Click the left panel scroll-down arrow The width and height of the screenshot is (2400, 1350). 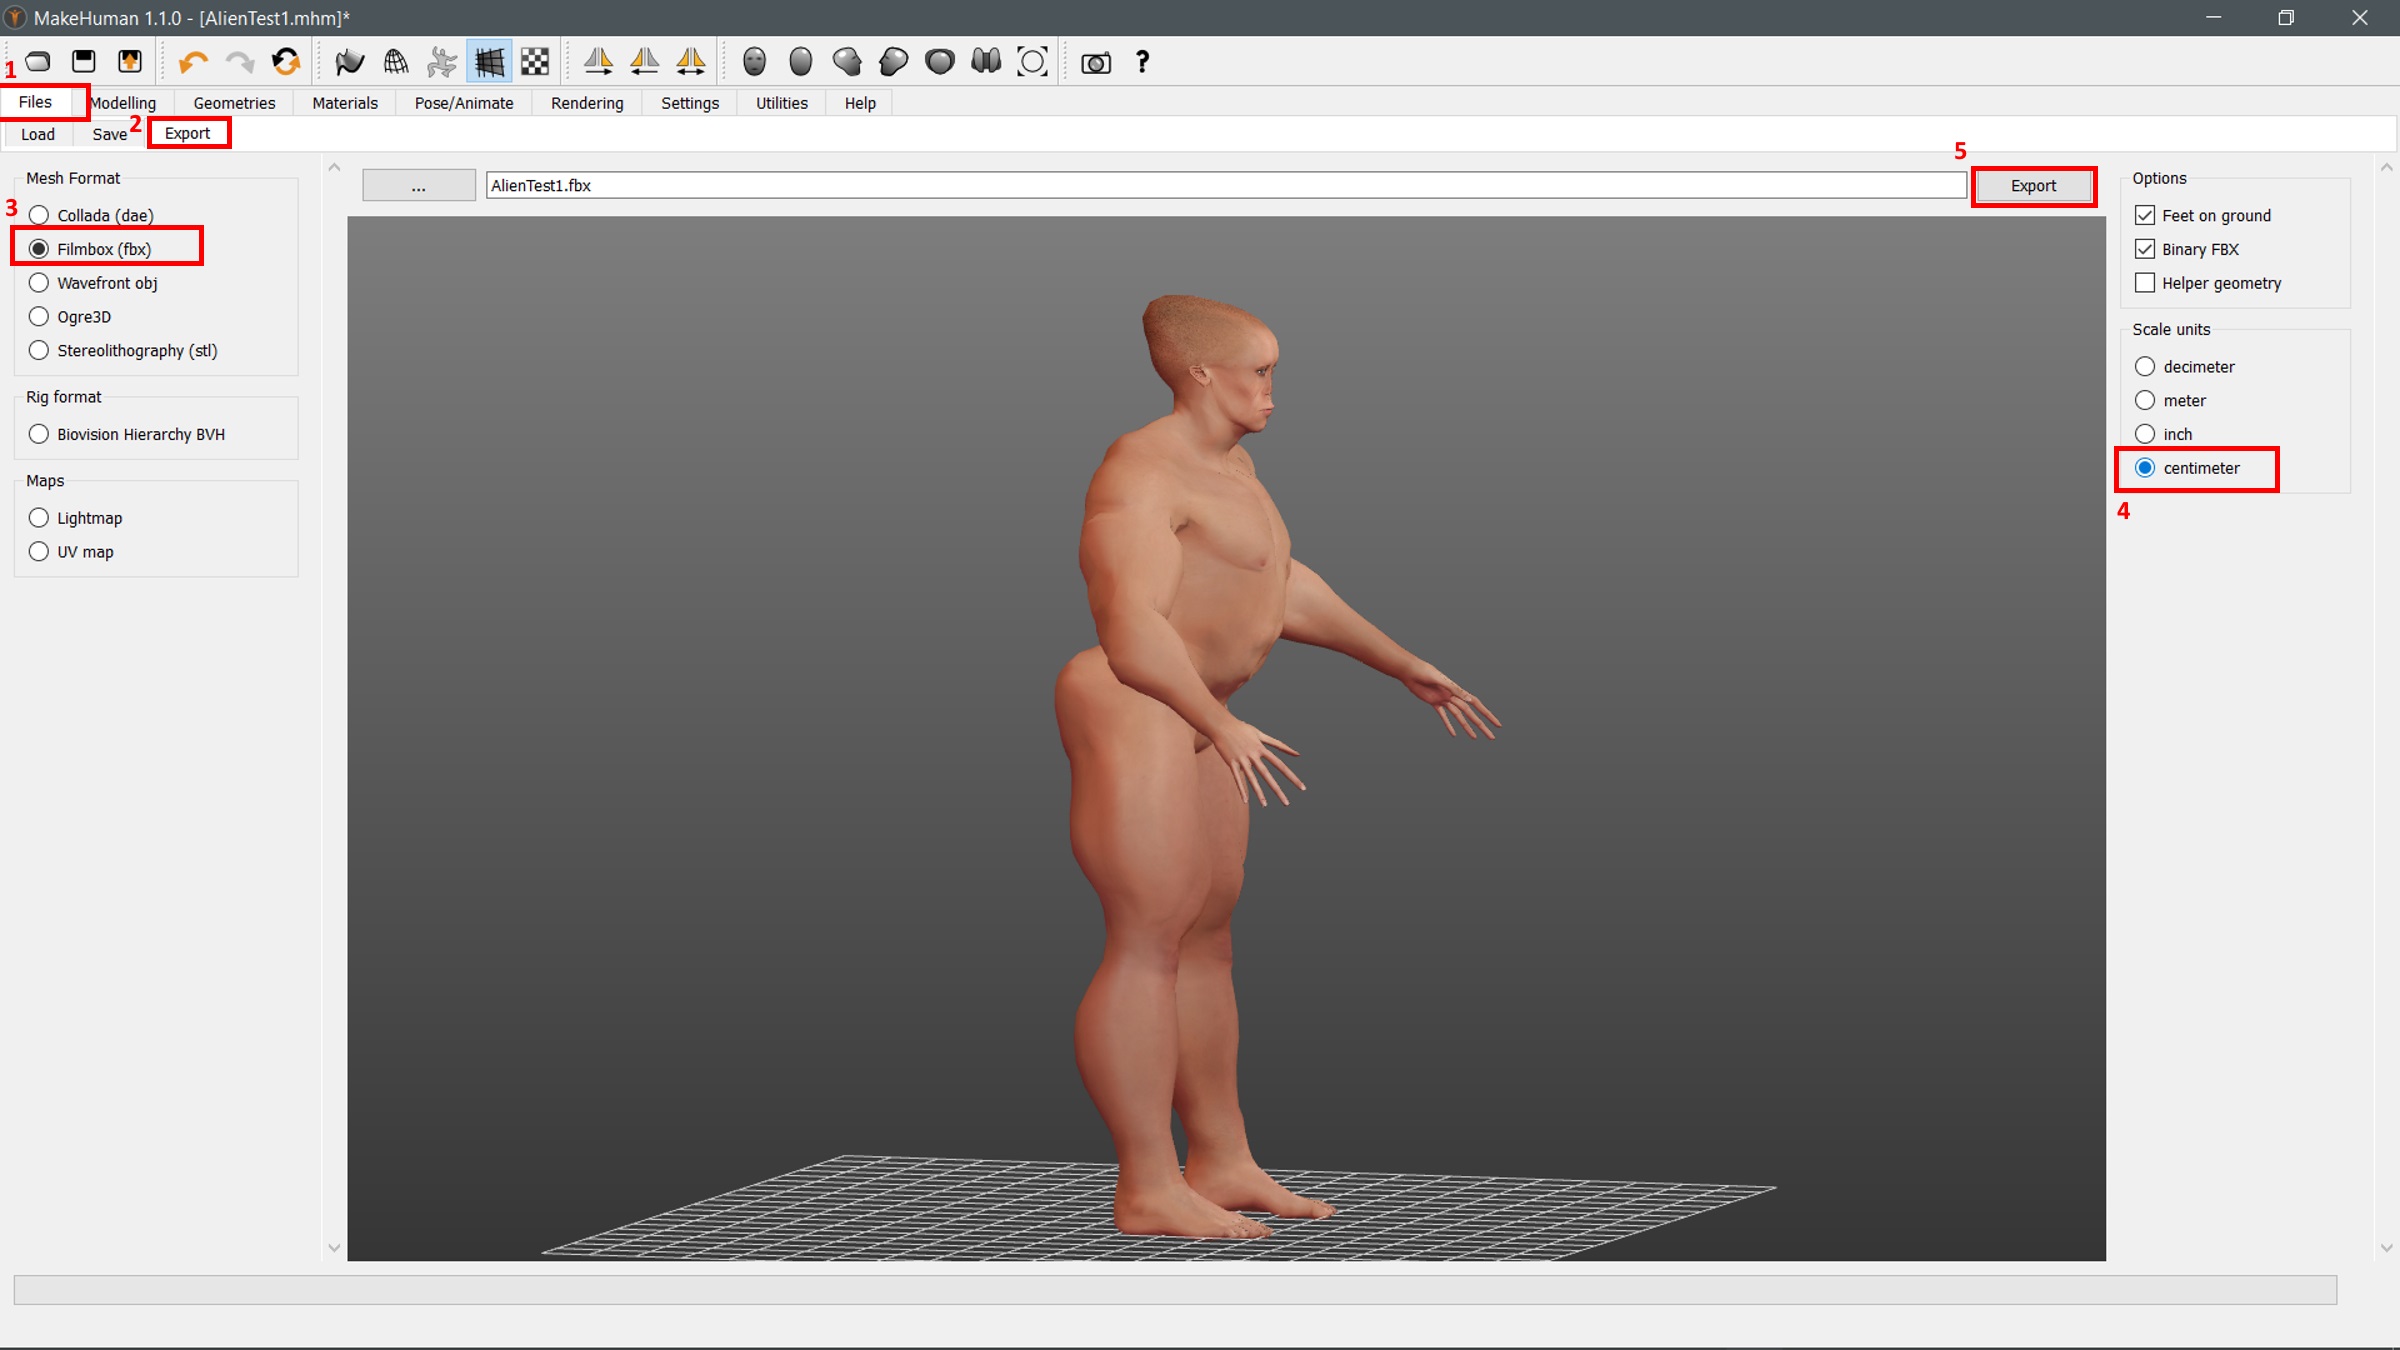(x=334, y=1247)
